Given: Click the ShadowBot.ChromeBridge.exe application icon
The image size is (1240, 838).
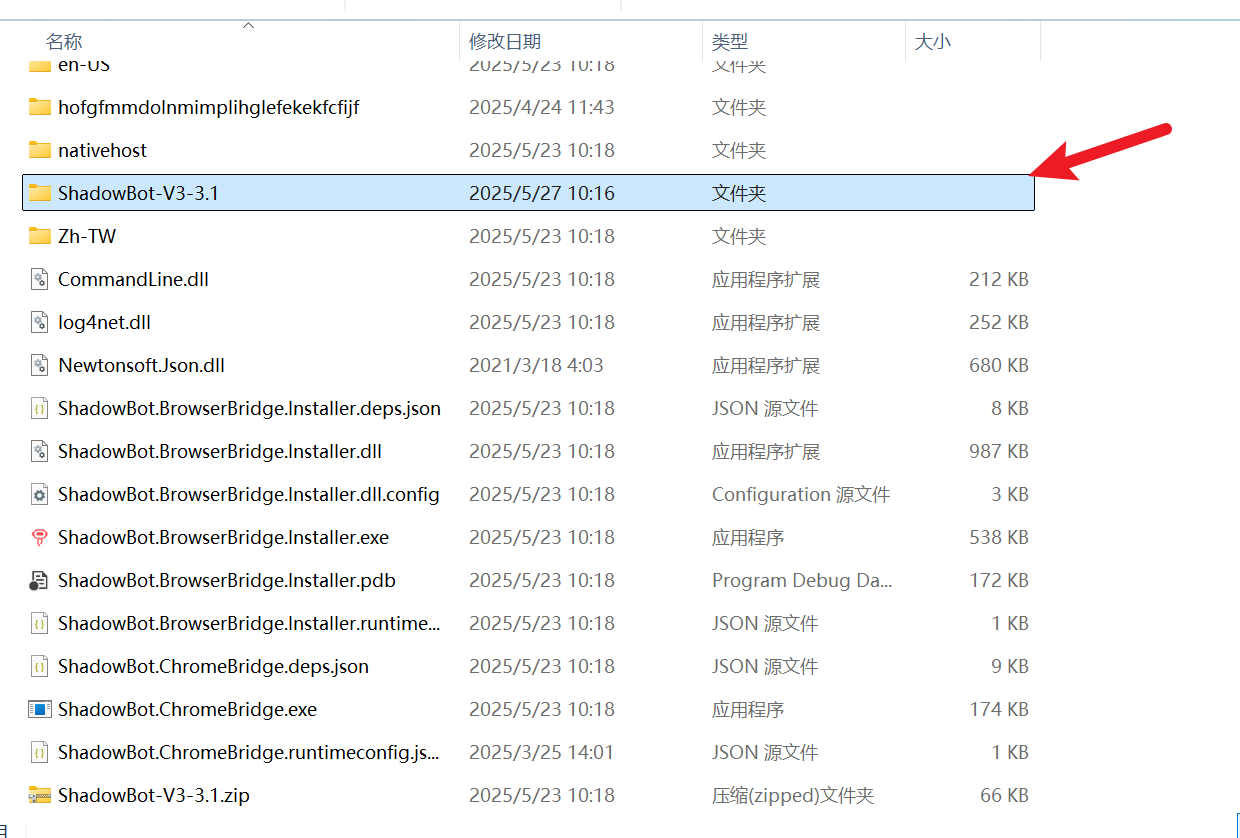Looking at the screenshot, I should [x=40, y=709].
